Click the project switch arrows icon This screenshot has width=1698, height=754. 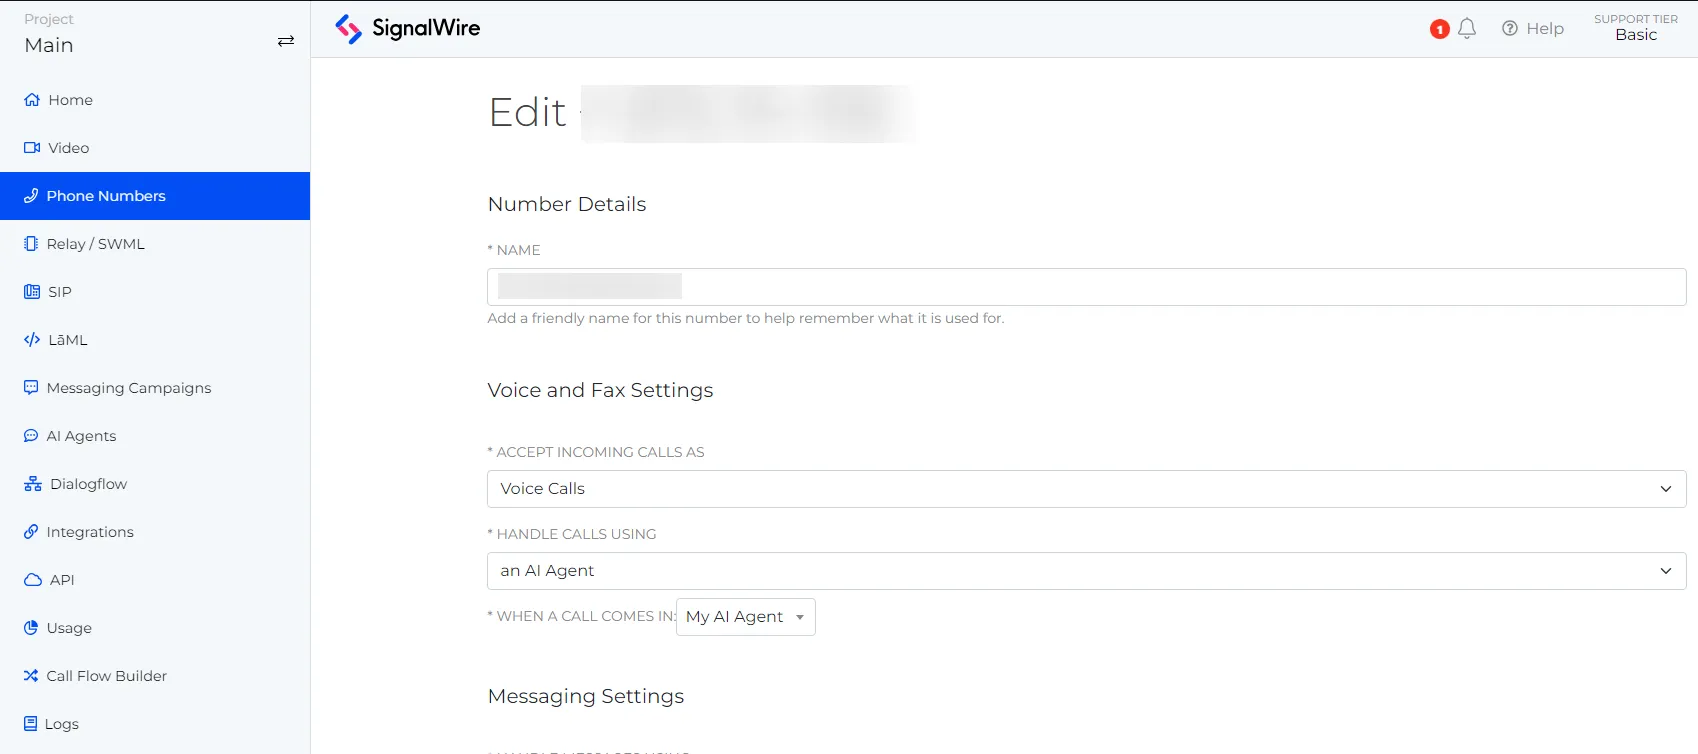click(285, 41)
